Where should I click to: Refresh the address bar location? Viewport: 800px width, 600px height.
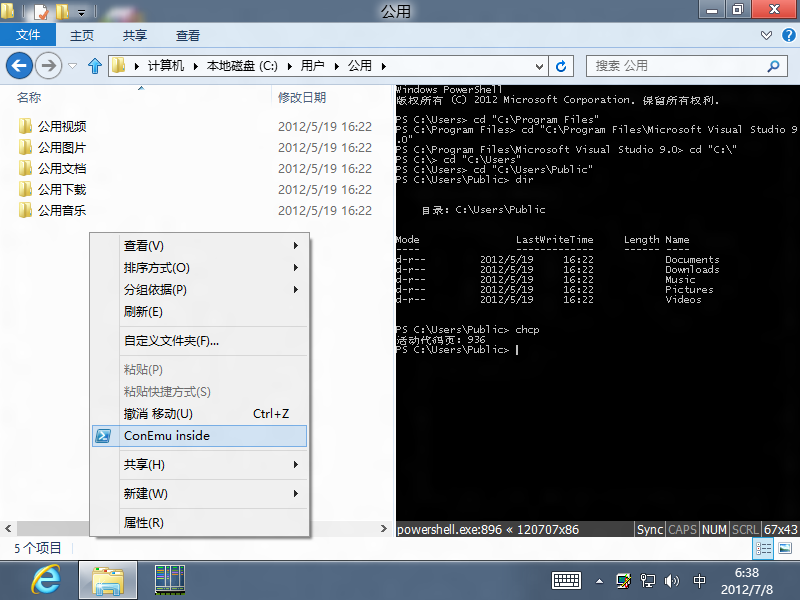(561, 66)
